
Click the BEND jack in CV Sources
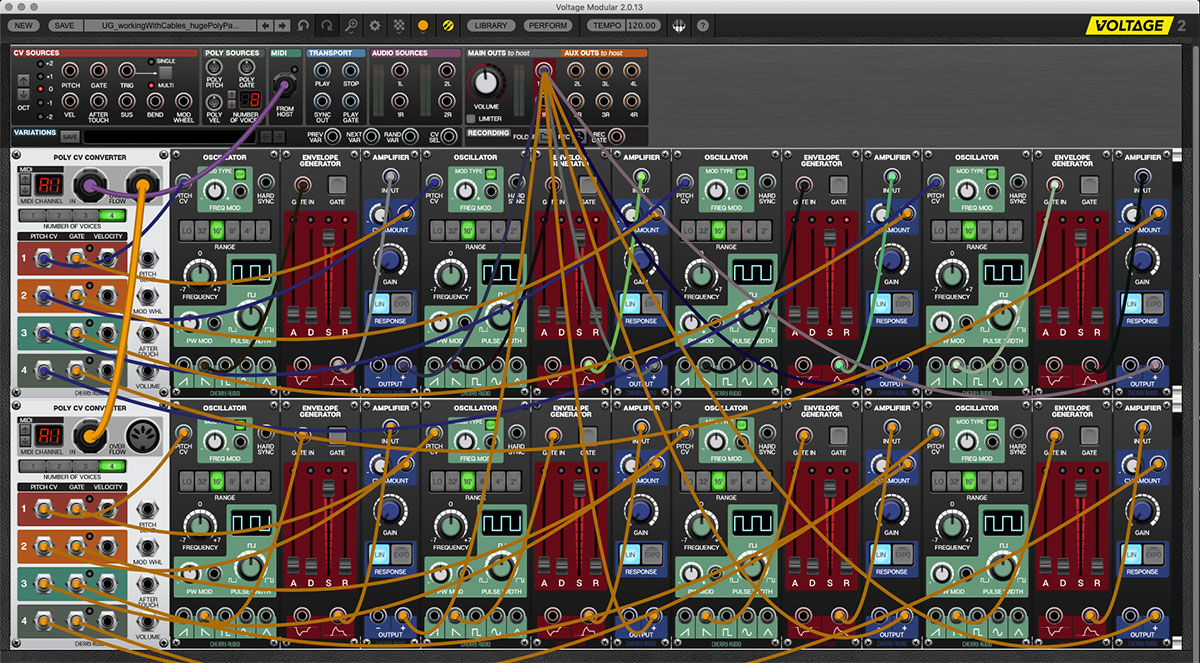click(x=155, y=101)
